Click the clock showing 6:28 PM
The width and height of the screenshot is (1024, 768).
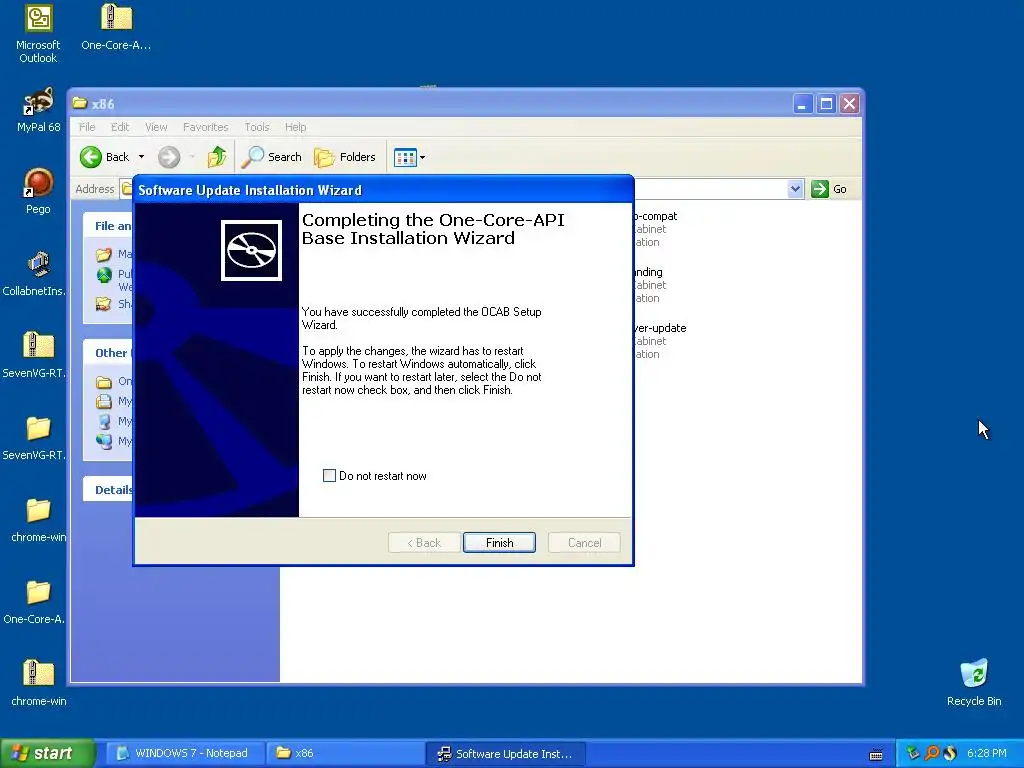[x=987, y=753]
